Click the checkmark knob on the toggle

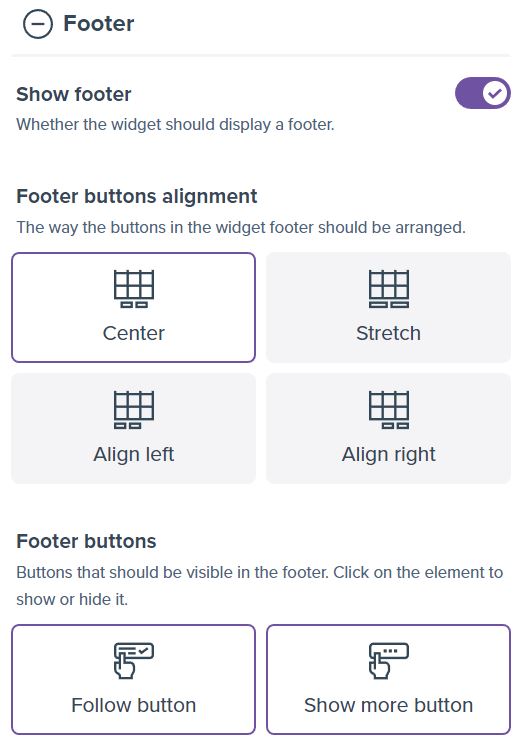(495, 93)
